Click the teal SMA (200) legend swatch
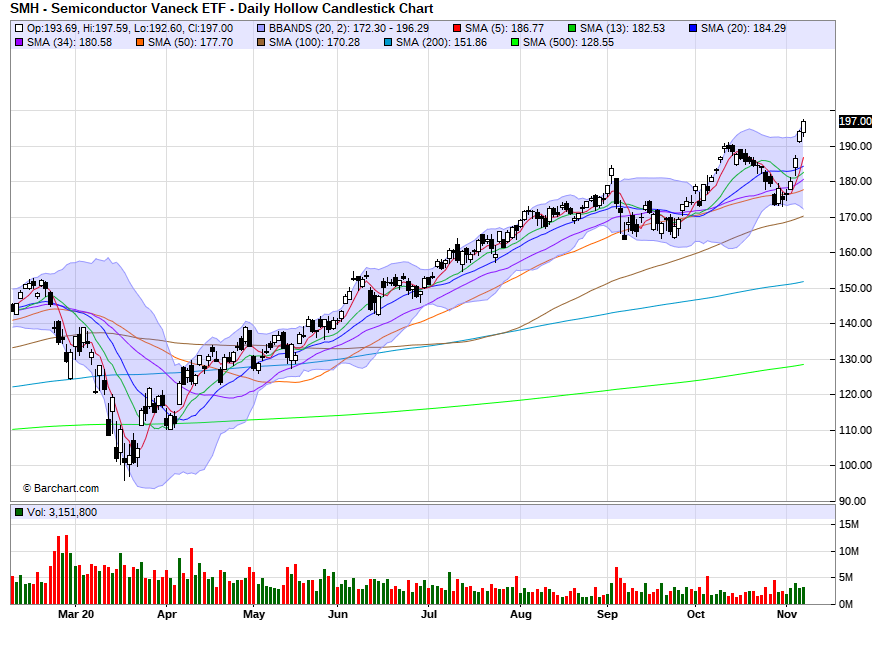The width and height of the screenshot is (877, 645). 388,42
